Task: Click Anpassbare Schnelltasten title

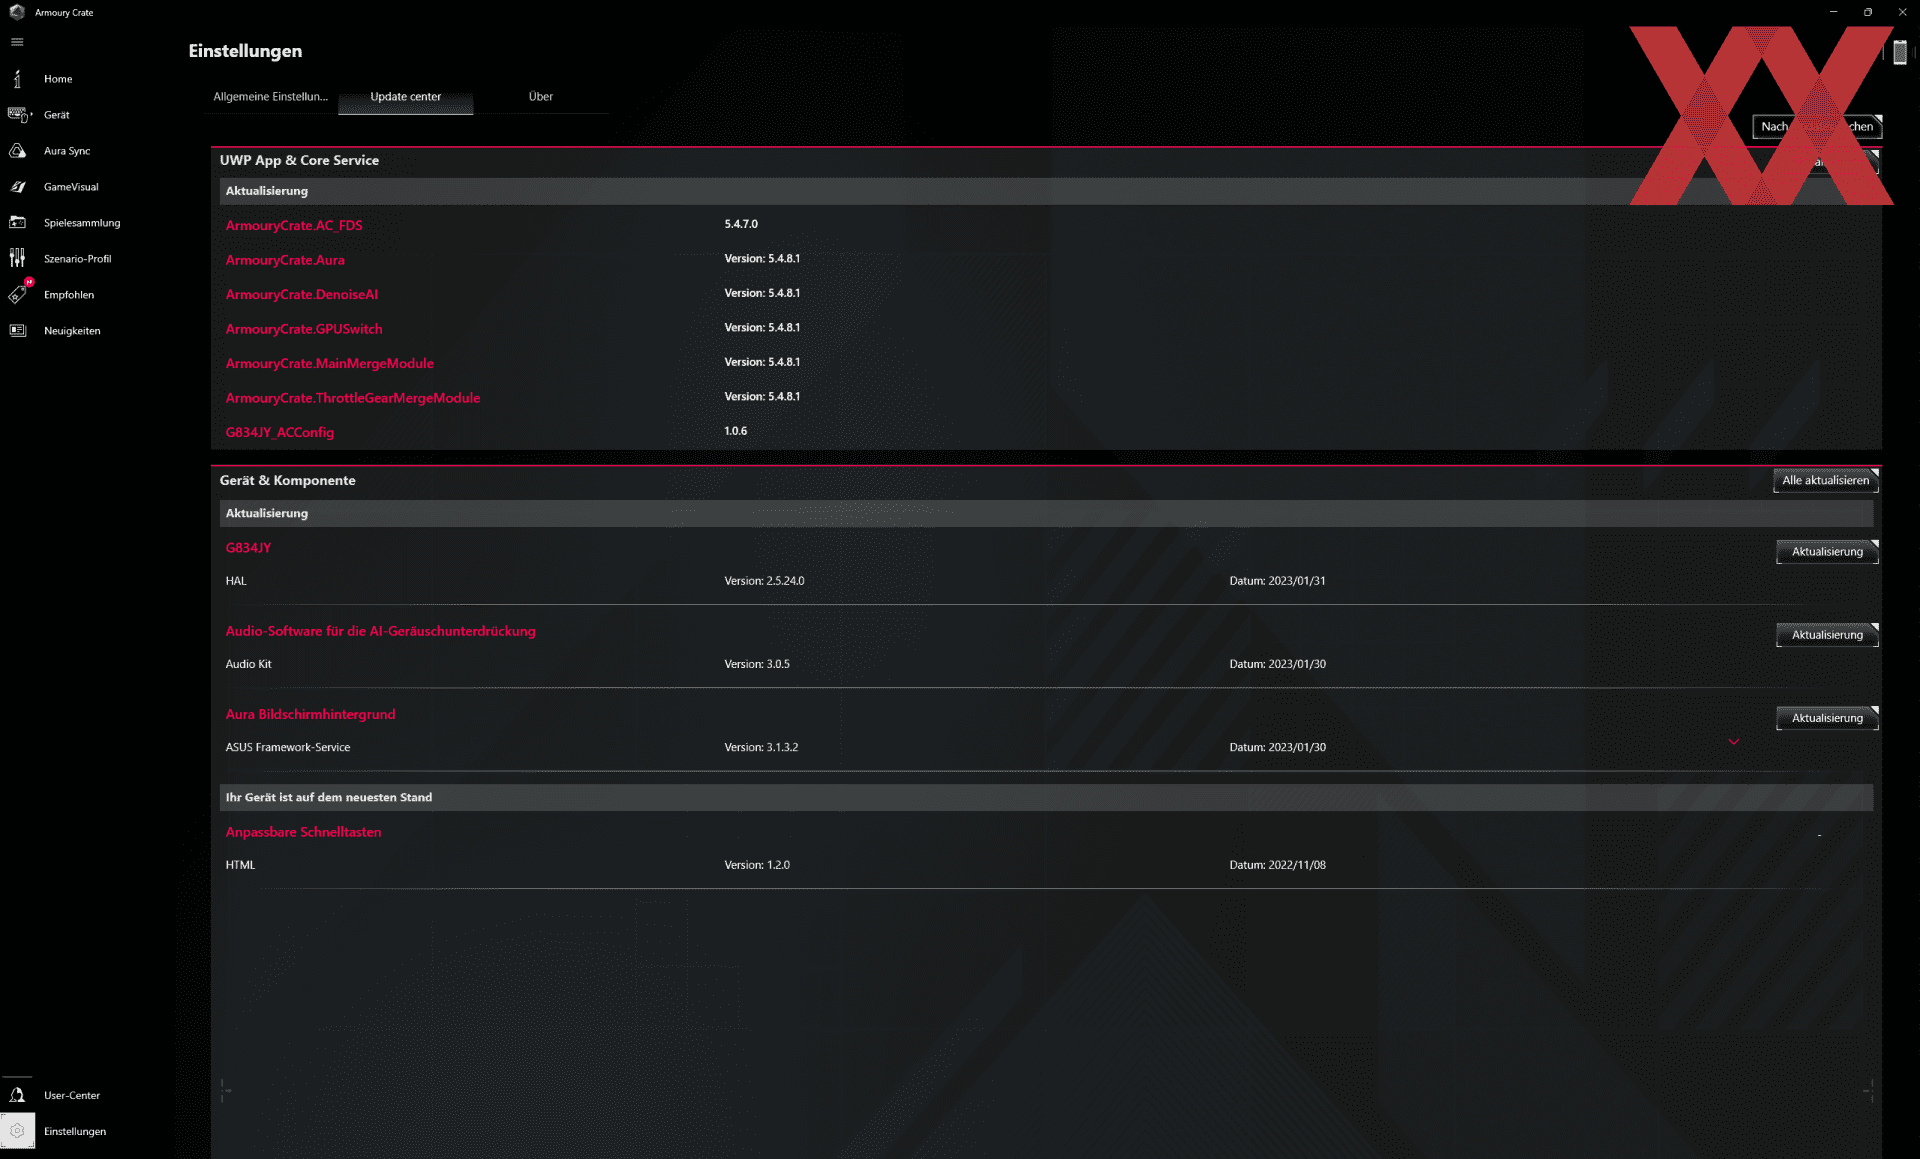Action: click(303, 832)
